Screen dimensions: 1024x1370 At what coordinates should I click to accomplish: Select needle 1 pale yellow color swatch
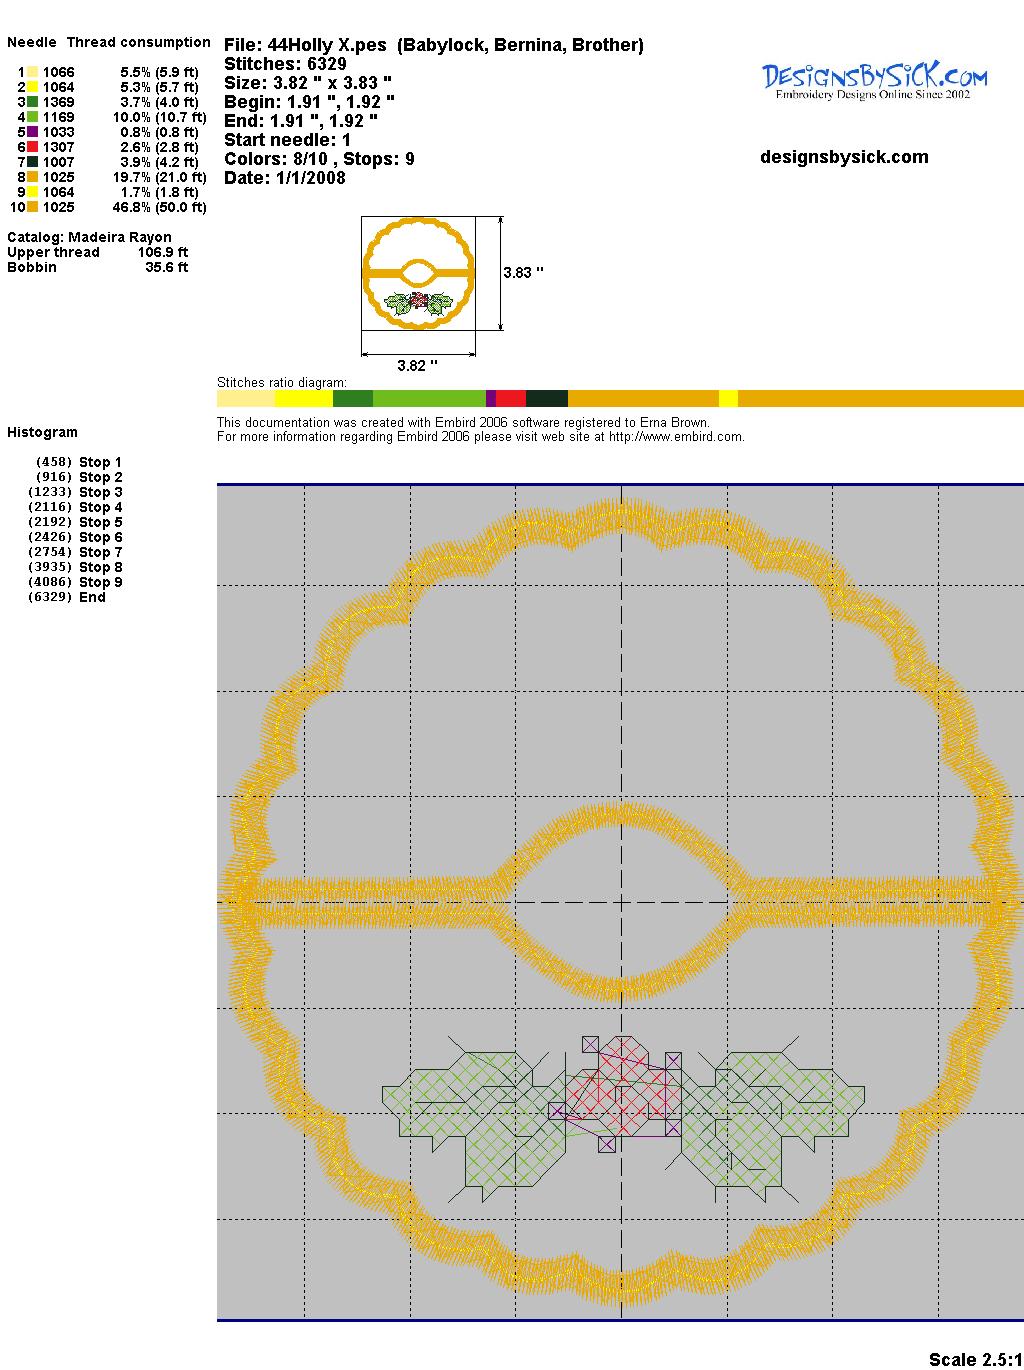[33, 72]
